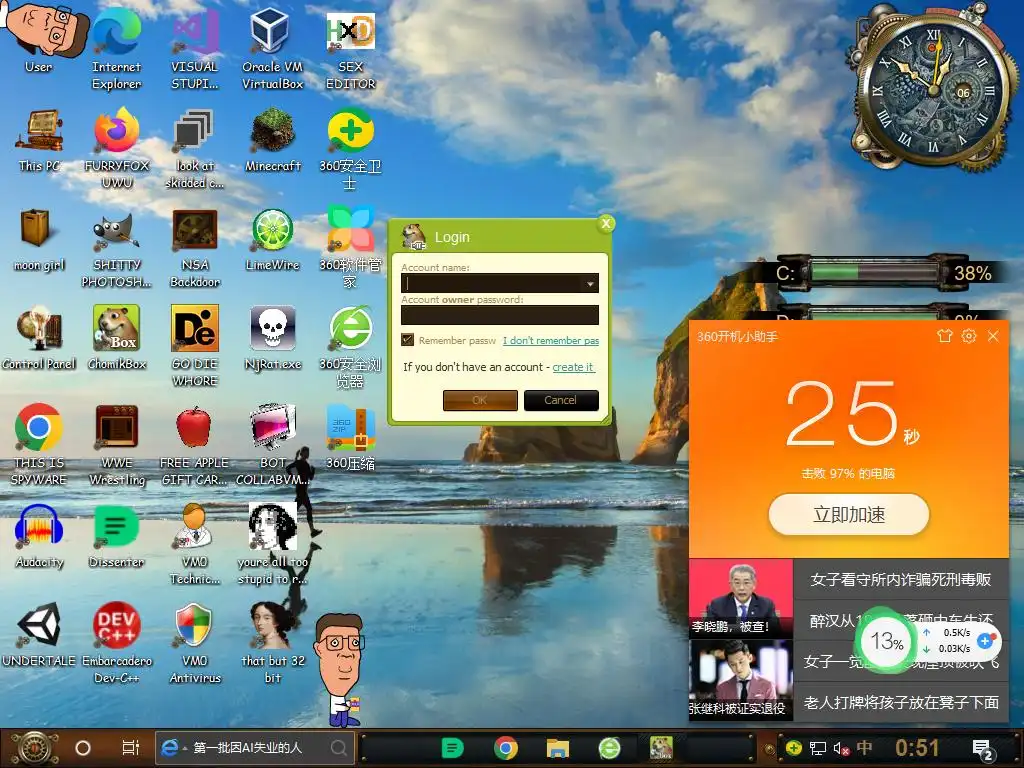Close the Login dialog with the X
This screenshot has height=768, width=1024.
(x=606, y=223)
